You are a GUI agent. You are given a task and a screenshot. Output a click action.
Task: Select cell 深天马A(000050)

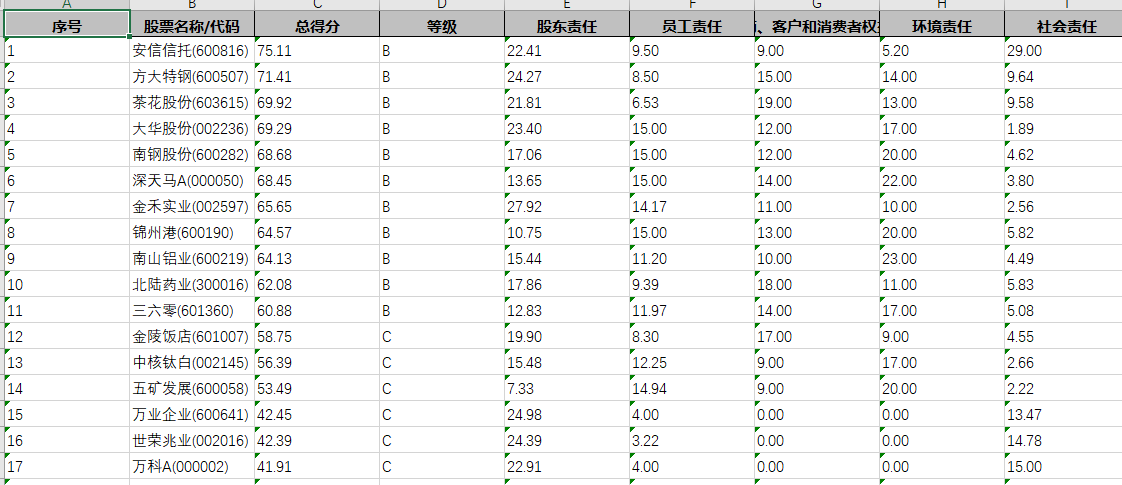pyautogui.click(x=192, y=180)
